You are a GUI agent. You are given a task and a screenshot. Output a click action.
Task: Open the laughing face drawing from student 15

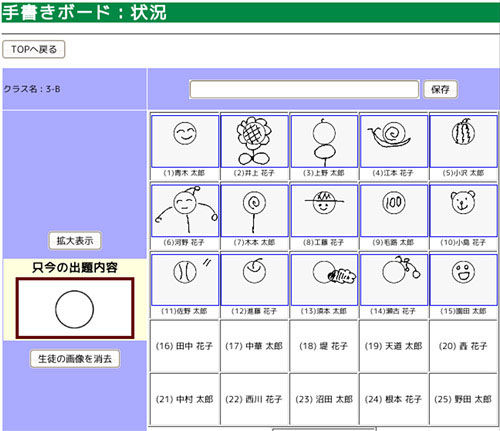(x=463, y=280)
